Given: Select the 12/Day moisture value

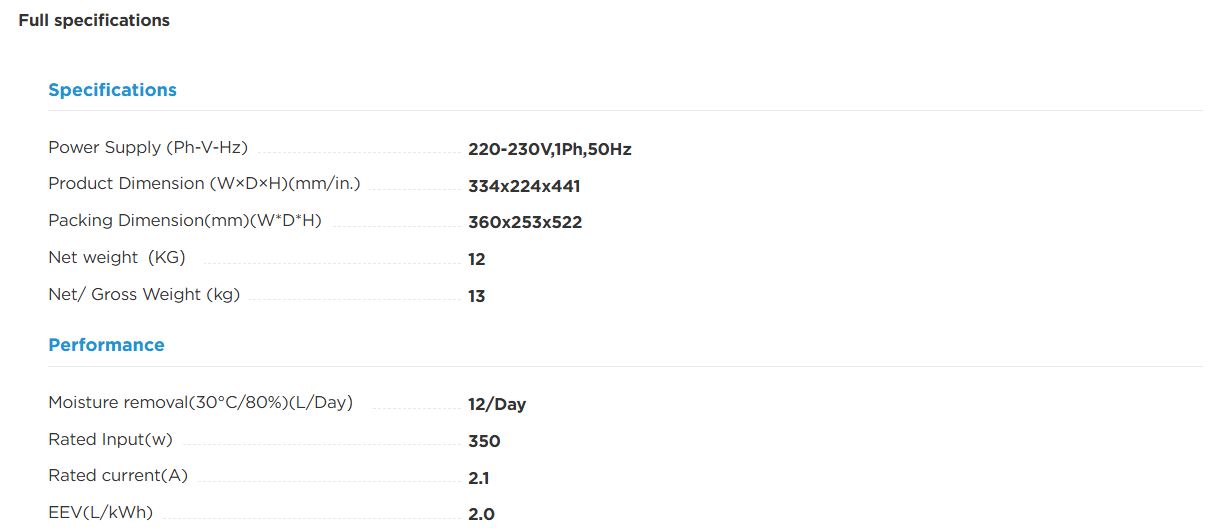Looking at the screenshot, I should coord(497,405).
